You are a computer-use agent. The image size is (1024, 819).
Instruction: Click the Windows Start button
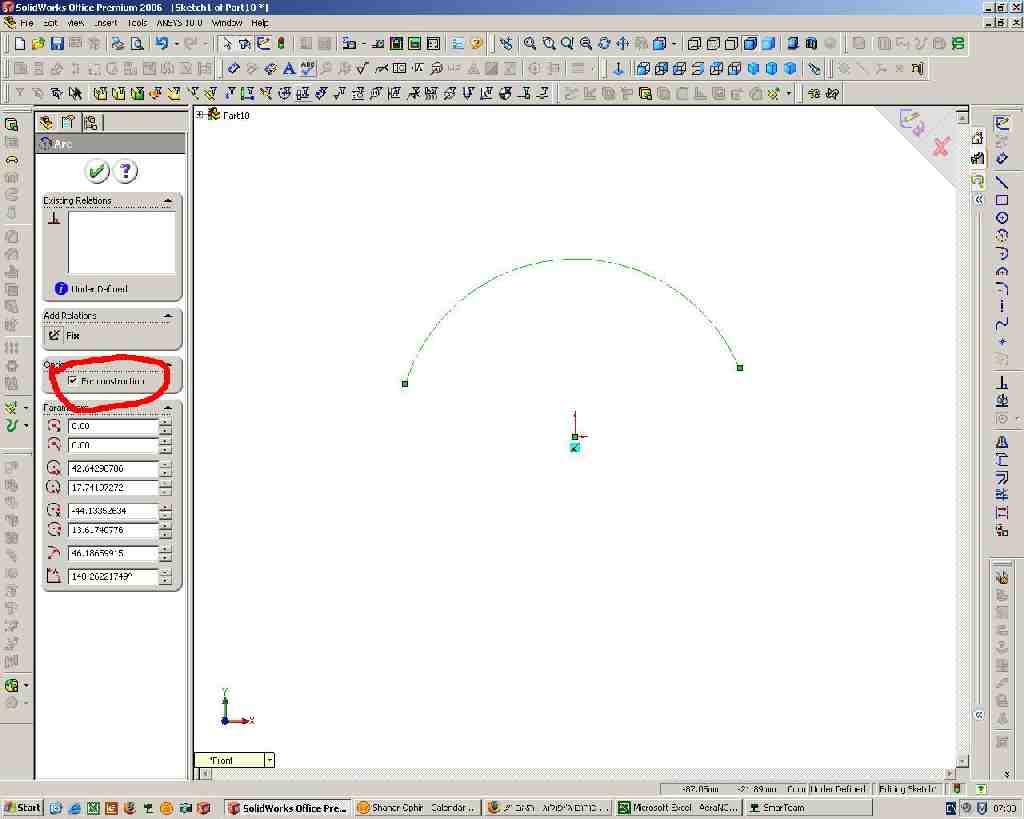coord(22,808)
